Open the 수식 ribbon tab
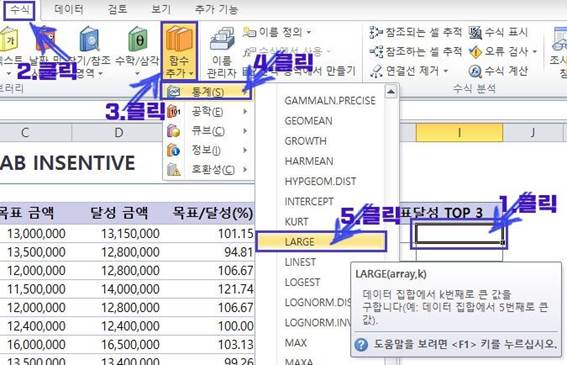The width and height of the screenshot is (567, 365). coord(20,10)
